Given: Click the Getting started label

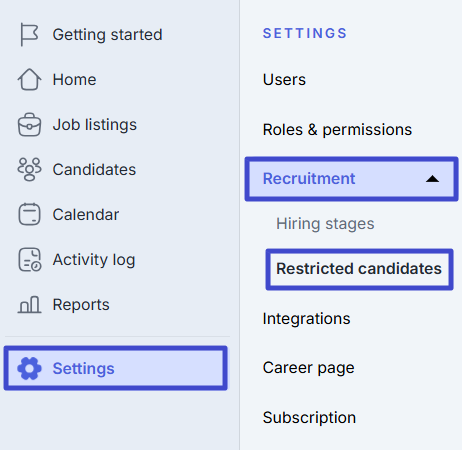Looking at the screenshot, I should point(107,35).
